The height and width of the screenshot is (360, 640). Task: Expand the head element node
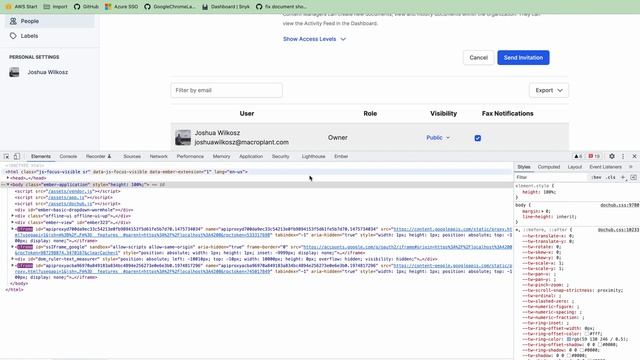tap(8, 178)
